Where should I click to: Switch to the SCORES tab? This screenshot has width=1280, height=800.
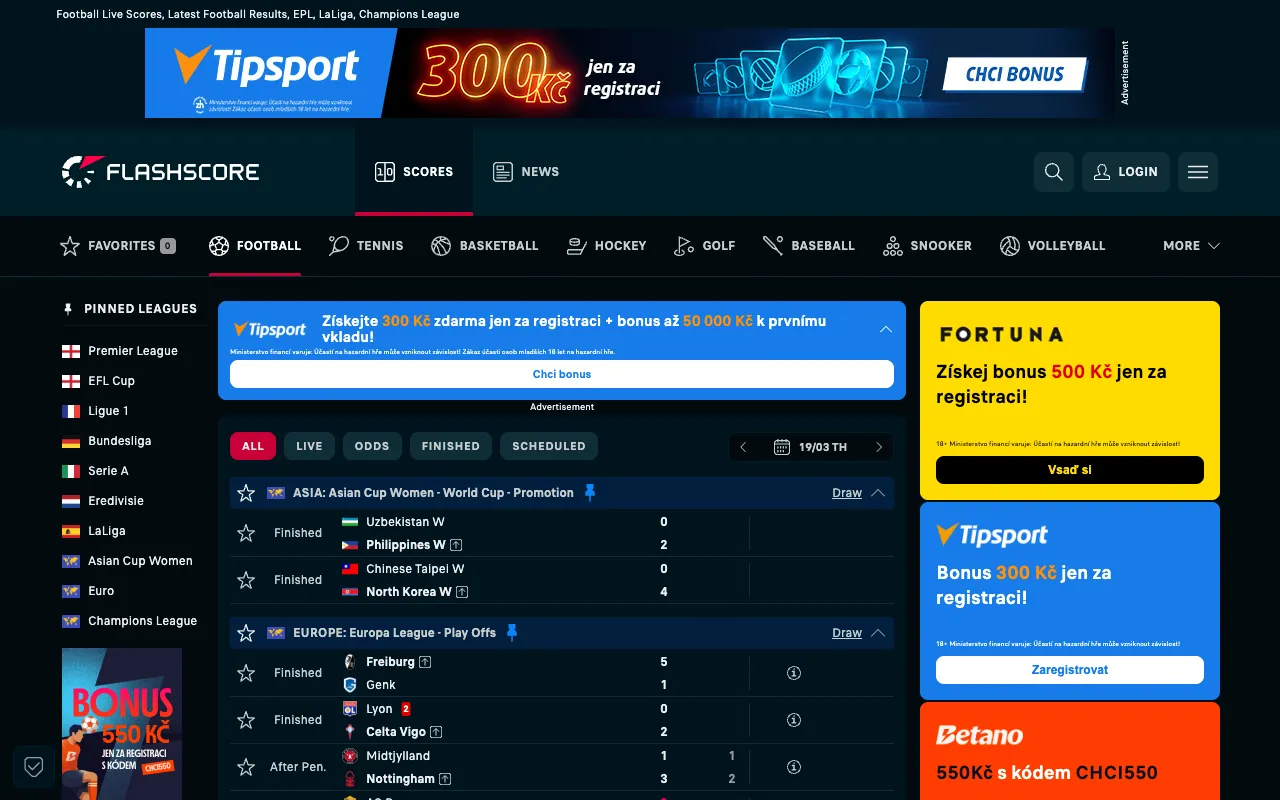[x=414, y=172]
